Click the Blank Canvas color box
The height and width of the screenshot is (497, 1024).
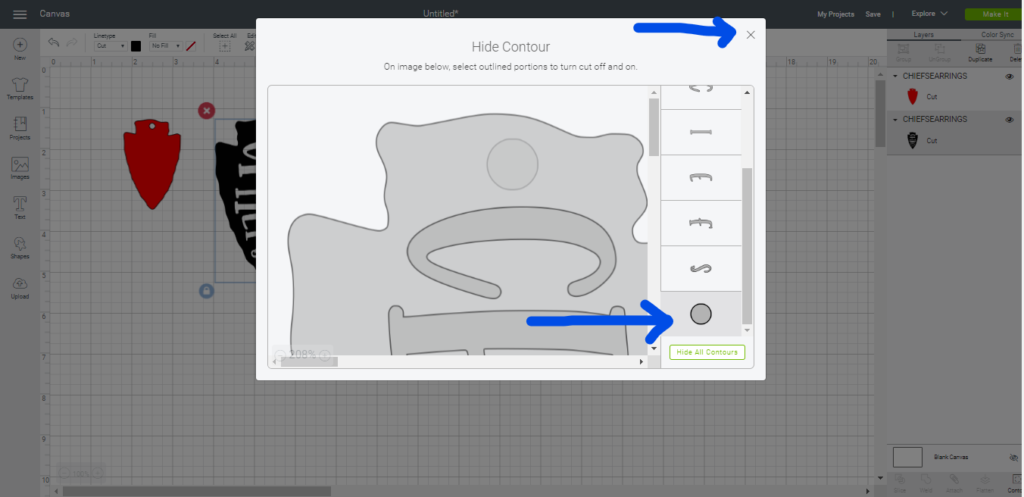coord(907,457)
